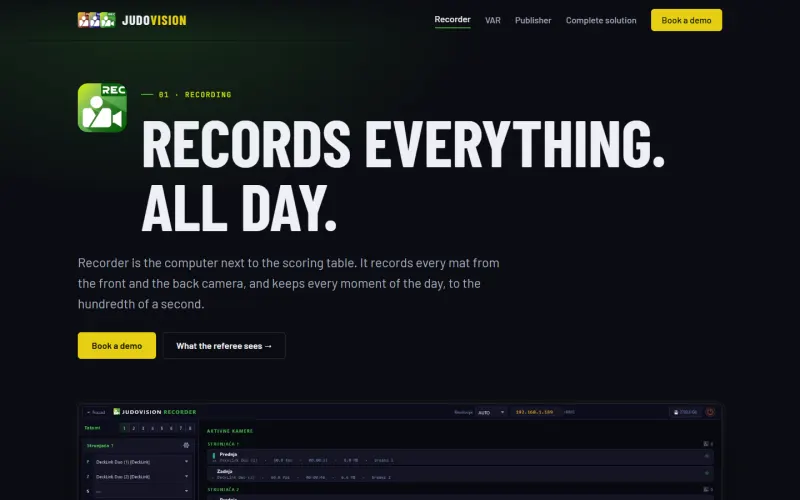This screenshot has height=500, width=800.
Task: Select Tatami number 4
Action: 152,428
